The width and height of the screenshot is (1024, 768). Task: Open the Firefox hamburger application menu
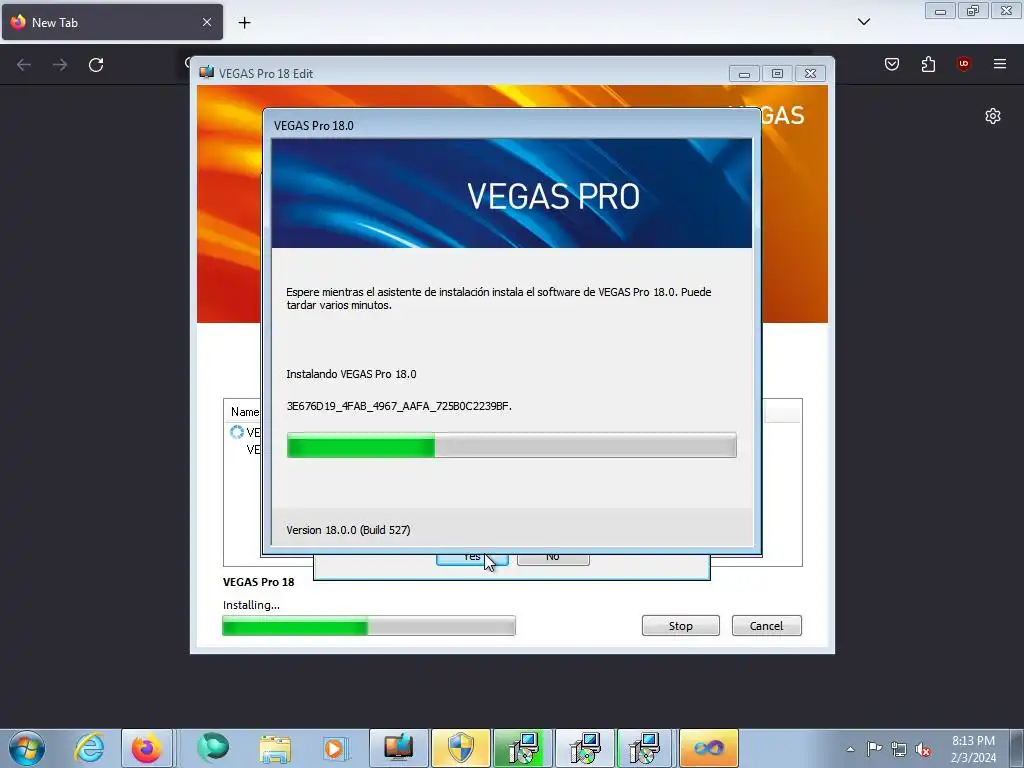click(x=1000, y=64)
